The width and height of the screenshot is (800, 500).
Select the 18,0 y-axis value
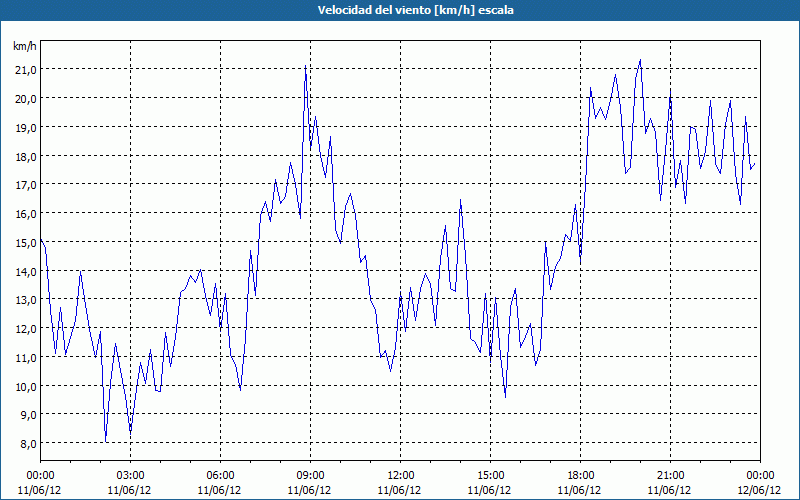click(x=26, y=157)
